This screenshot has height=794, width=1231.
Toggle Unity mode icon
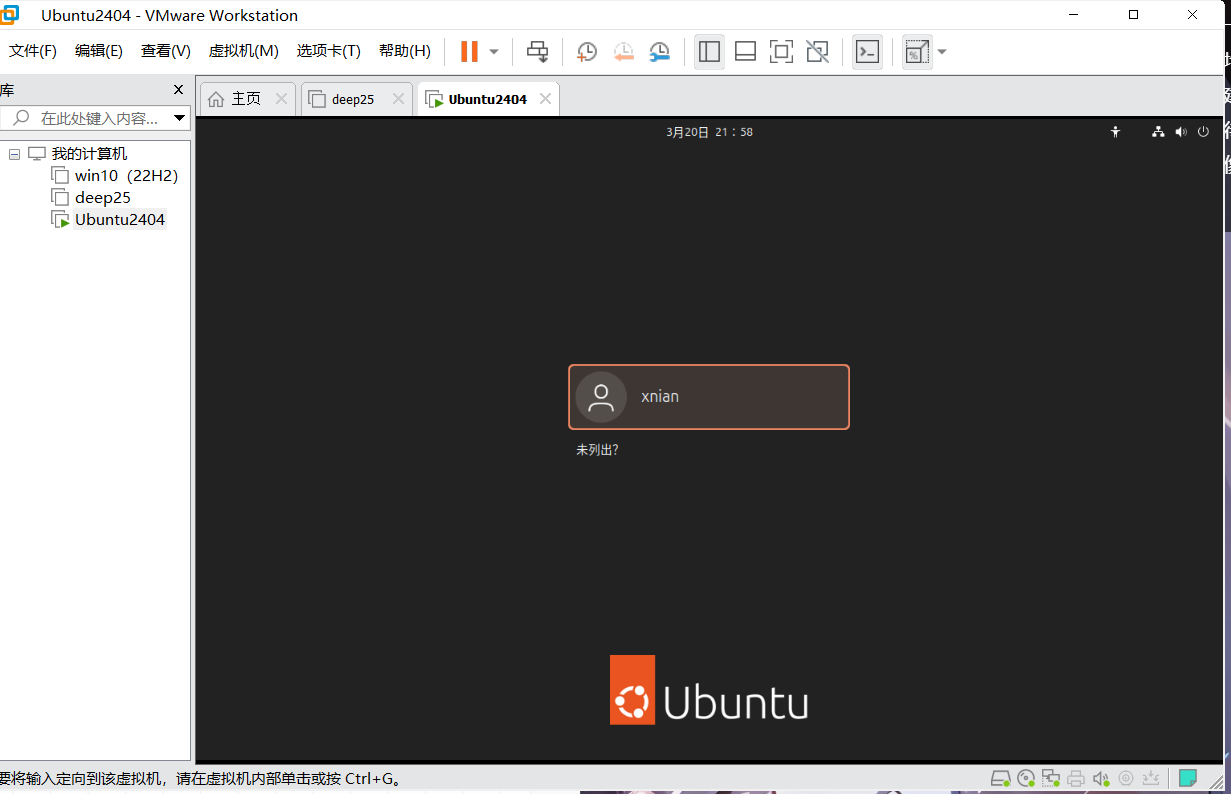pos(817,51)
